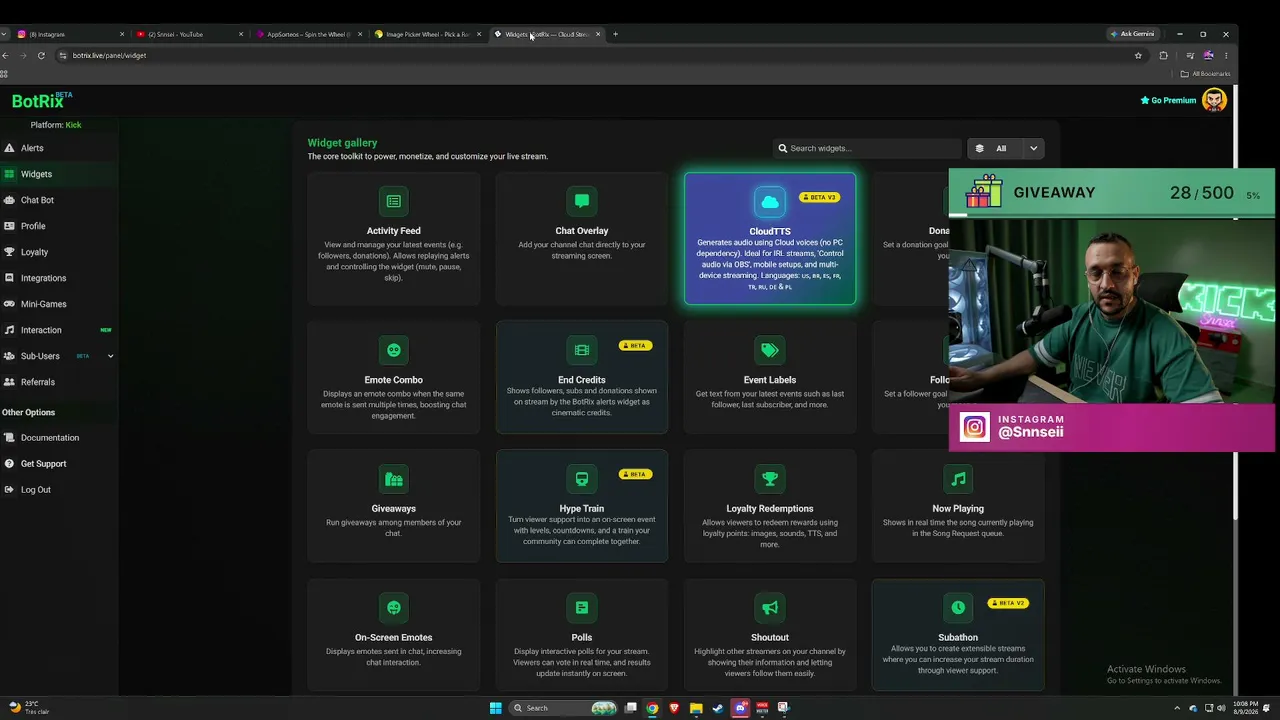Click the Ask Gemini button
Viewport: 1280px width, 720px height.
[1132, 34]
